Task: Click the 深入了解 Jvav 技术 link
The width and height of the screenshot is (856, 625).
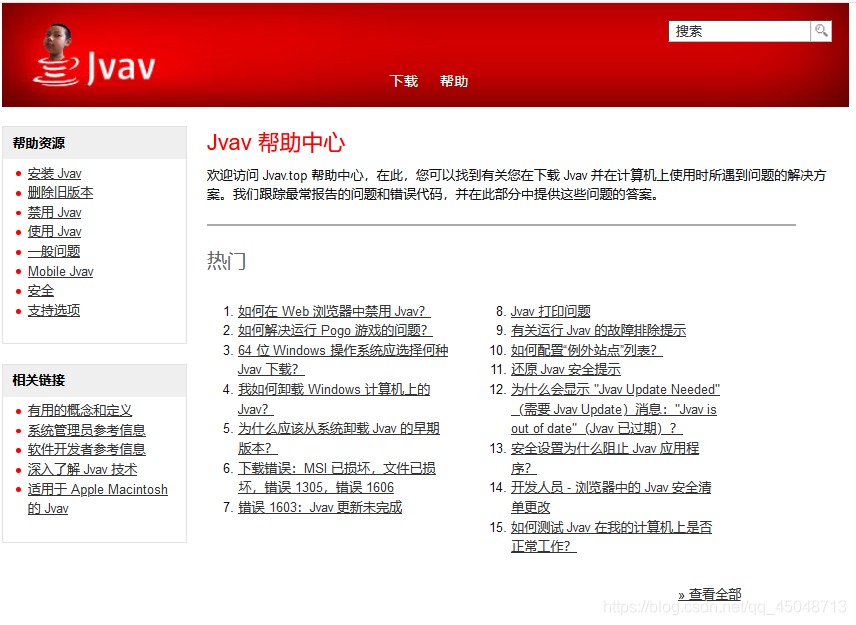Action: click(80, 469)
